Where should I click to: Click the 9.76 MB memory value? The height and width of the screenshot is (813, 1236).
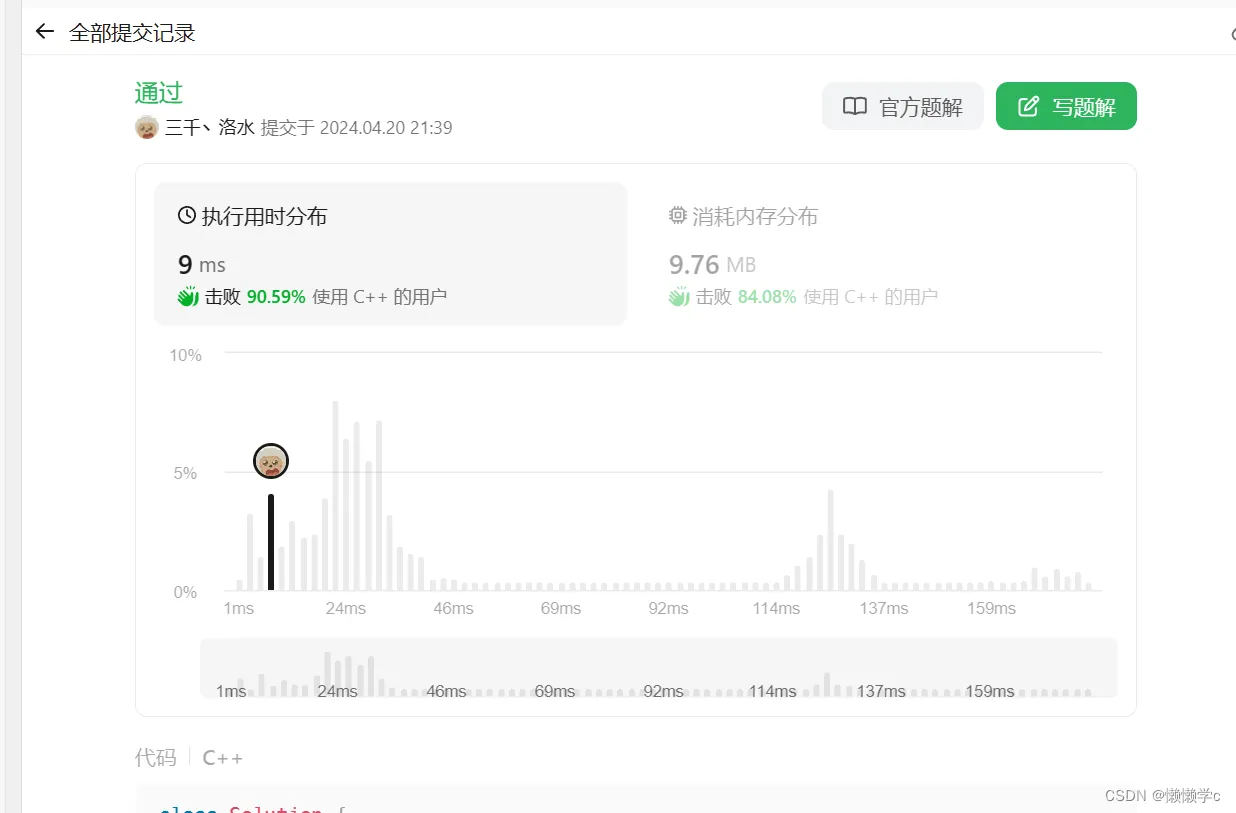pos(712,265)
